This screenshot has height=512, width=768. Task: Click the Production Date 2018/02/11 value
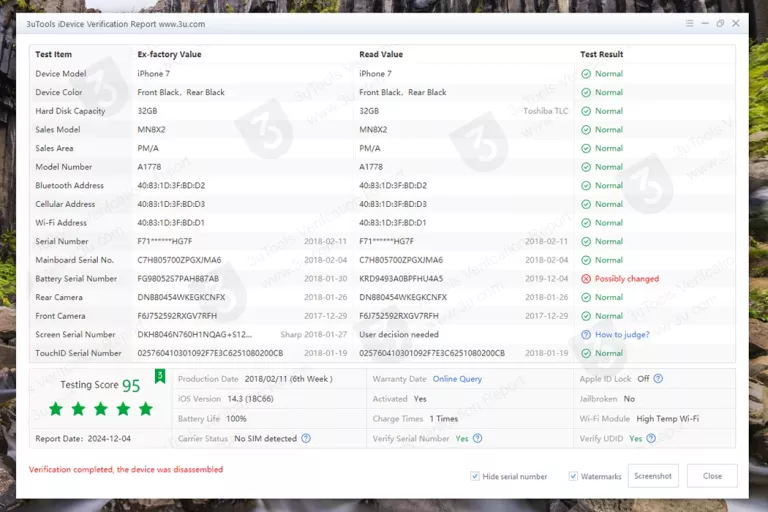tap(288, 379)
